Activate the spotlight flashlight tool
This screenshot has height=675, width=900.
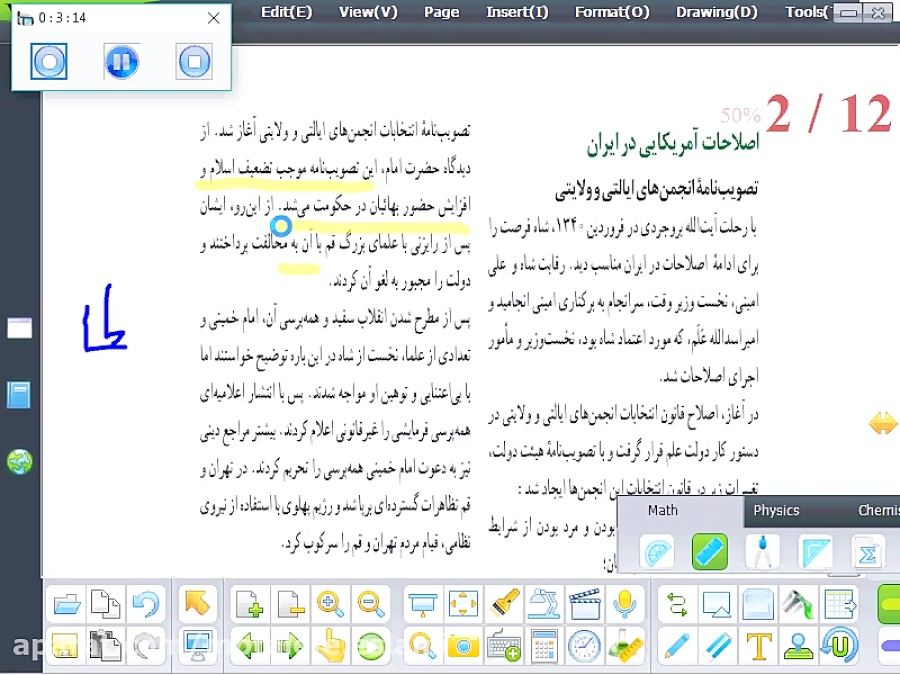[x=503, y=604]
